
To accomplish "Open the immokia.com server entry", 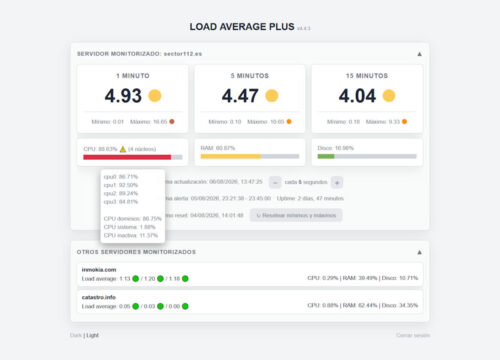I will [250, 274].
